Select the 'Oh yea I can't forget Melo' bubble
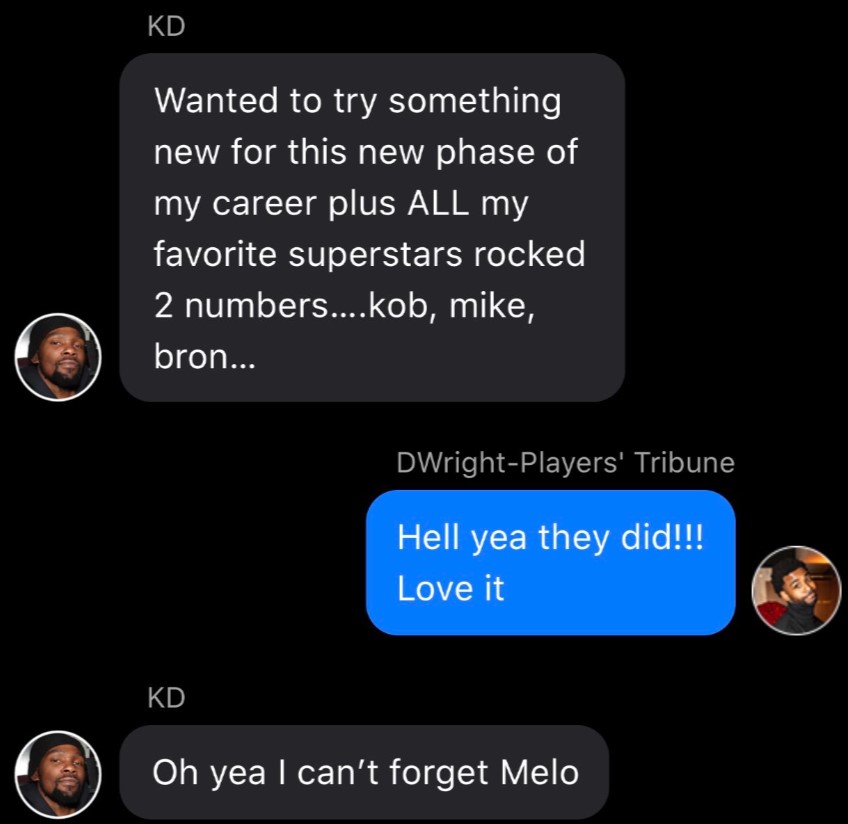 tap(364, 772)
